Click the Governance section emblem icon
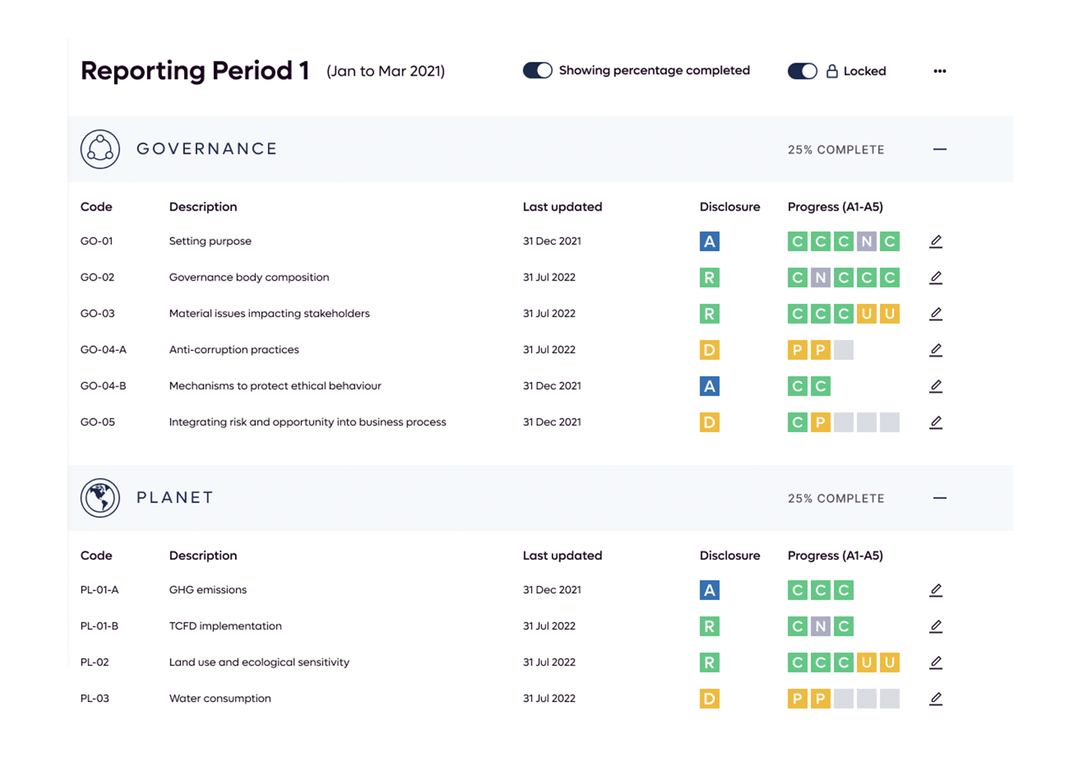The image size is (1080, 770). (x=99, y=148)
